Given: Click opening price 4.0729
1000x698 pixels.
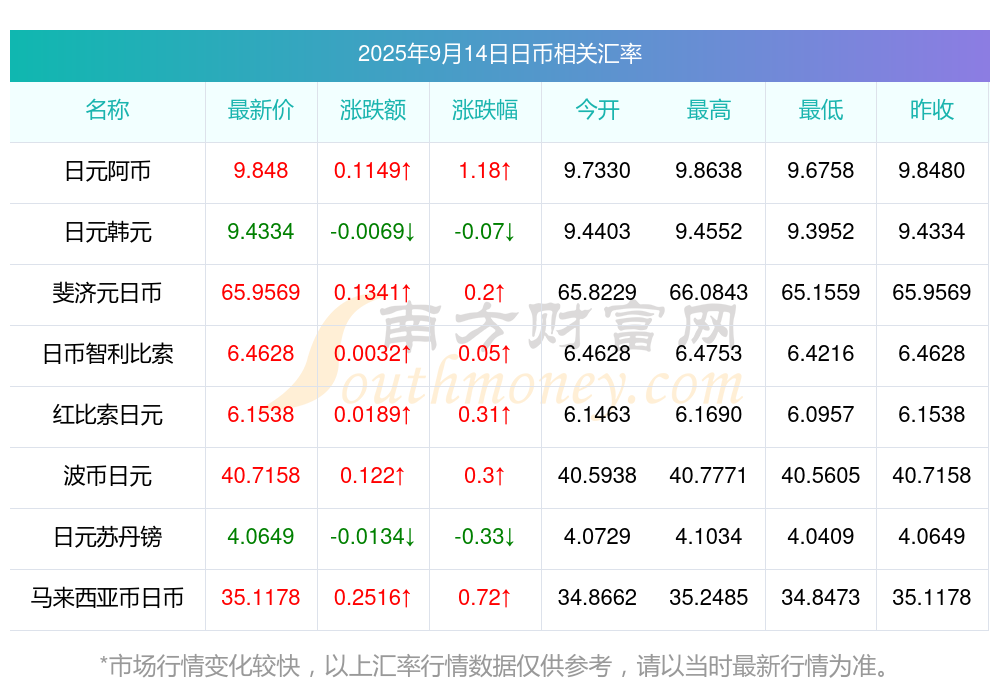Looking at the screenshot, I should (597, 537).
